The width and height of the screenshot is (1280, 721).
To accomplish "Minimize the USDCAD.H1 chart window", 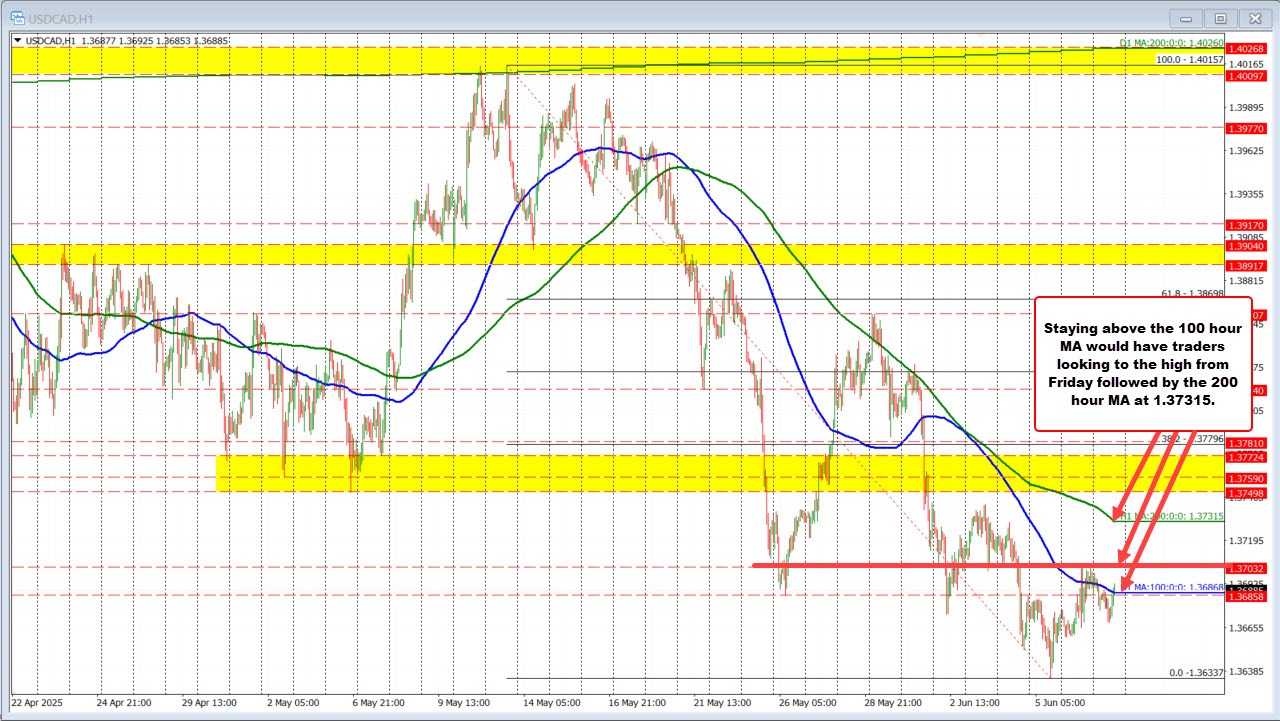I will tap(1185, 17).
